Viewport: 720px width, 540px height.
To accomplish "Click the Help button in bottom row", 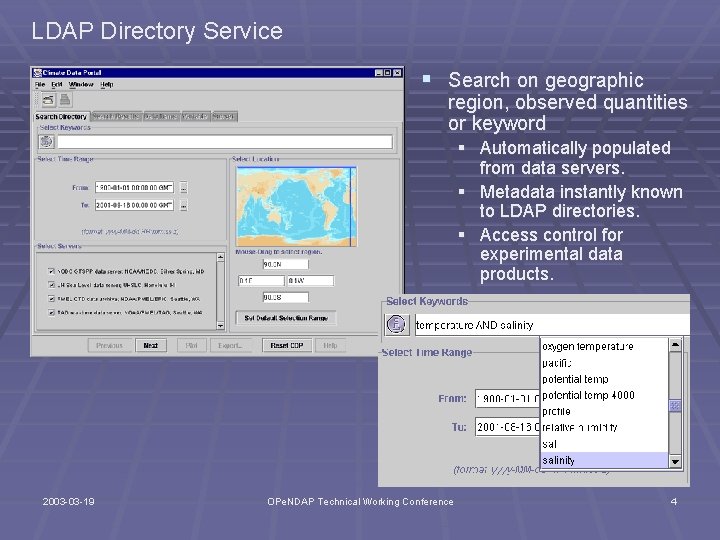I will (330, 345).
